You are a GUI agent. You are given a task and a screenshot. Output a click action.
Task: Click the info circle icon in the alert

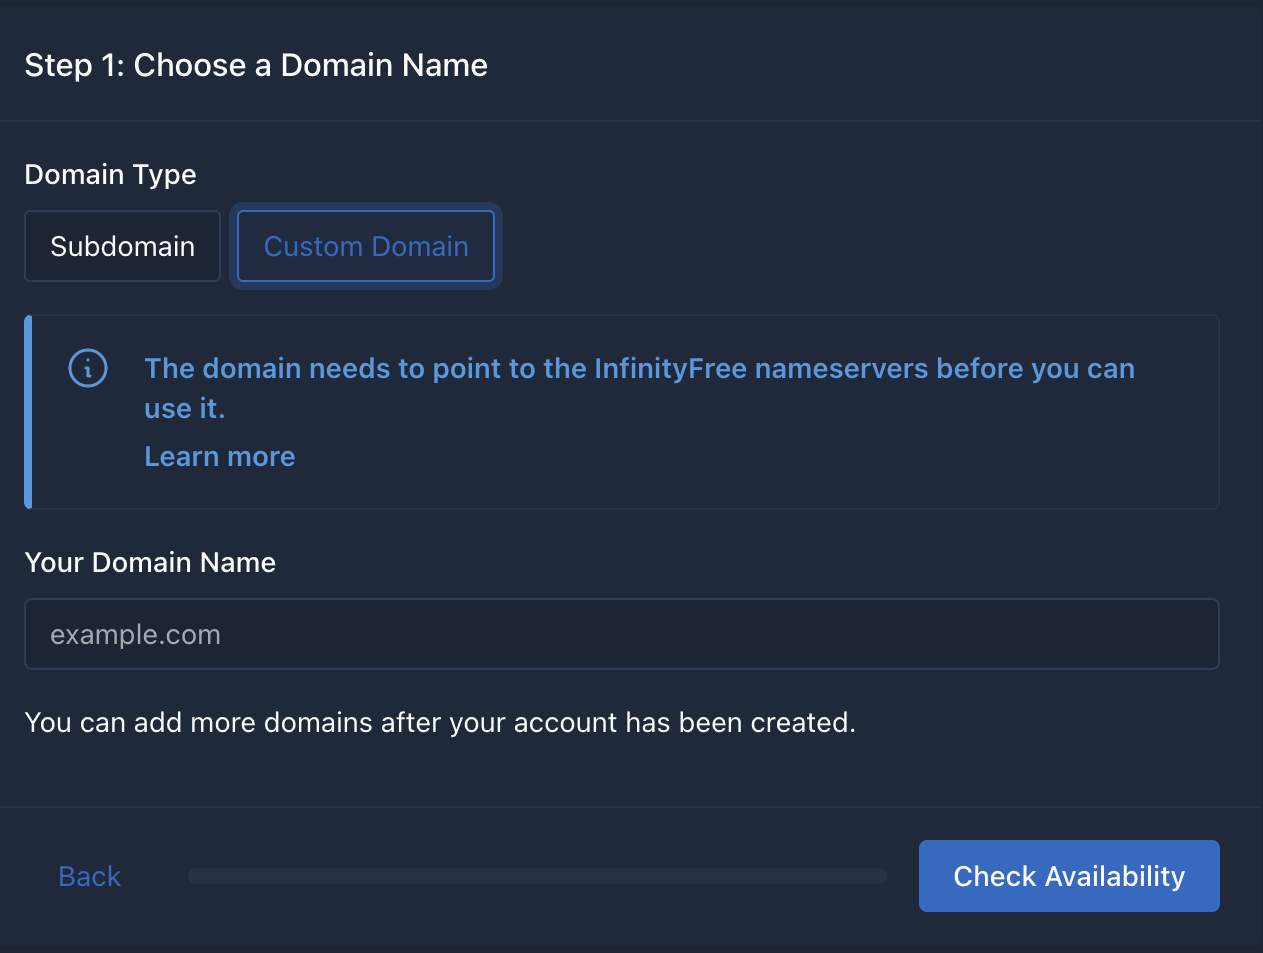(88, 368)
